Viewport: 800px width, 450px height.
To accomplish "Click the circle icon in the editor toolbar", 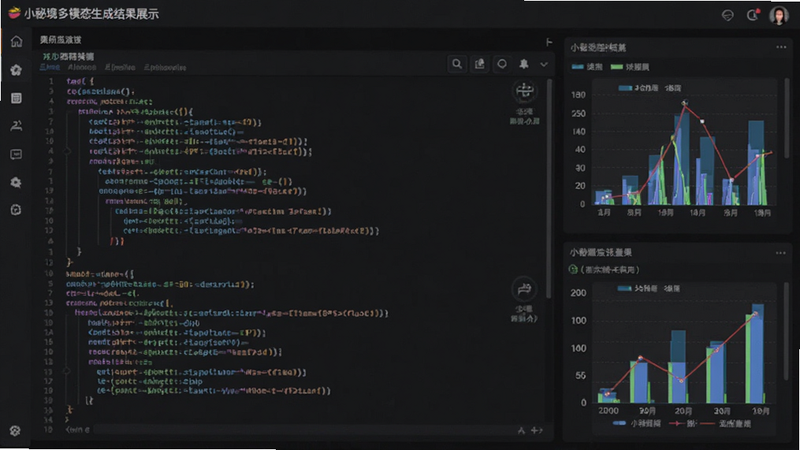I will (502, 64).
